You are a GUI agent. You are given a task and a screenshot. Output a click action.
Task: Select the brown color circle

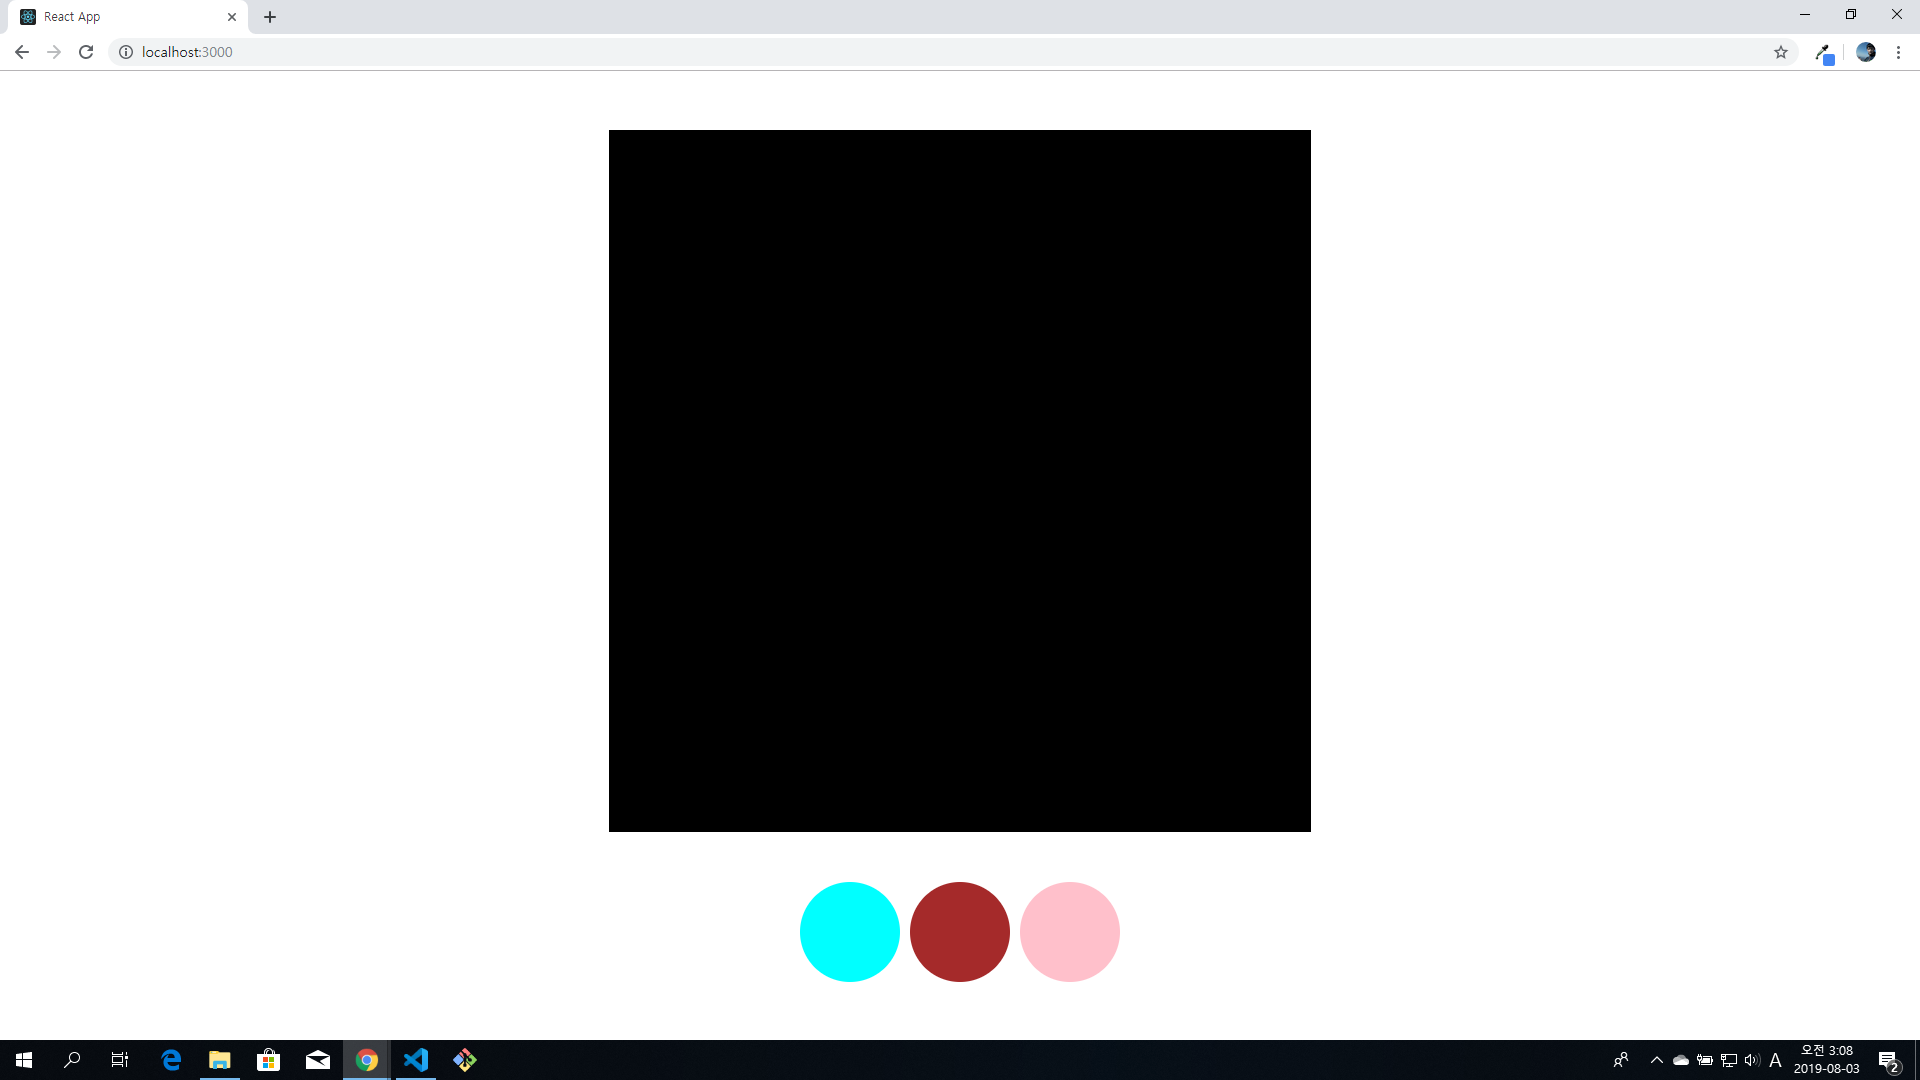click(959, 931)
